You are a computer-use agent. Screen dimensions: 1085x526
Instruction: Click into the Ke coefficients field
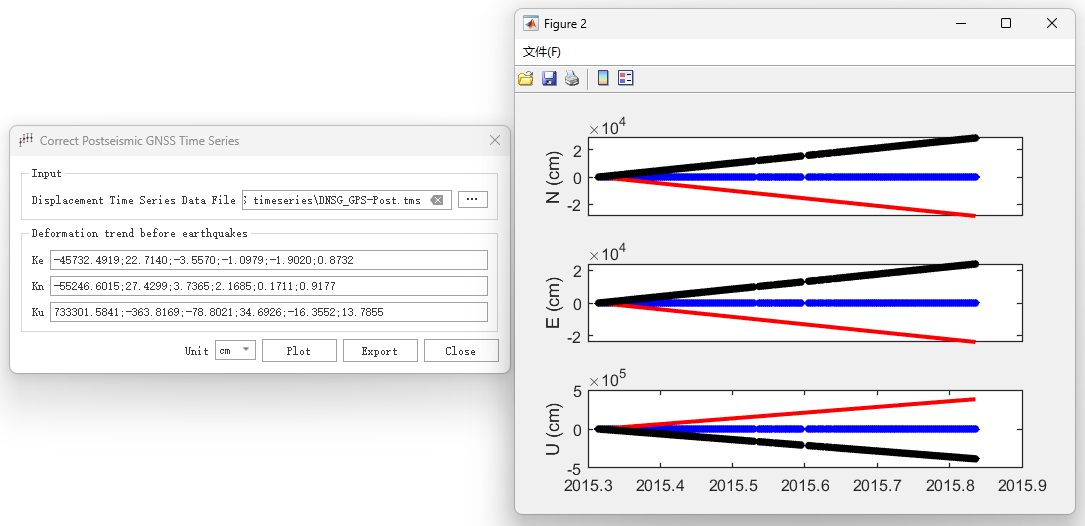click(268, 260)
